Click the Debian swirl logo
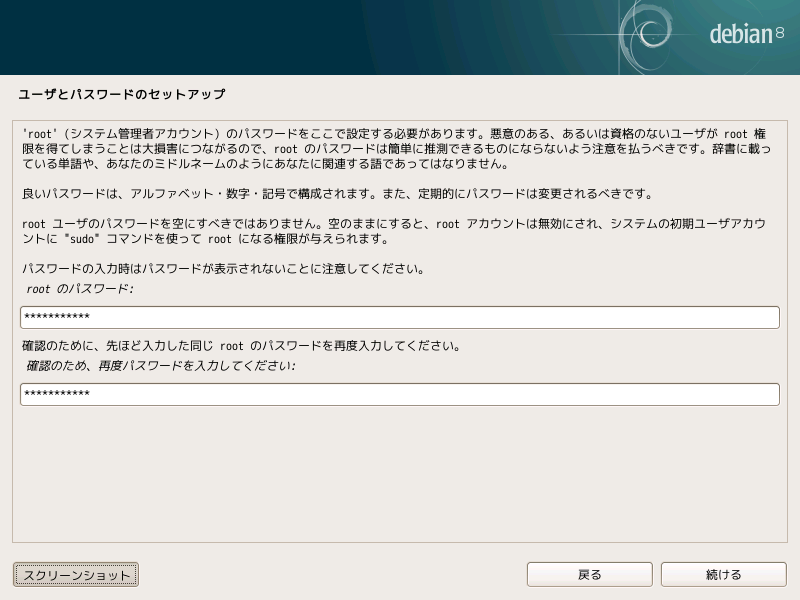The image size is (800, 600). pyautogui.click(x=651, y=32)
